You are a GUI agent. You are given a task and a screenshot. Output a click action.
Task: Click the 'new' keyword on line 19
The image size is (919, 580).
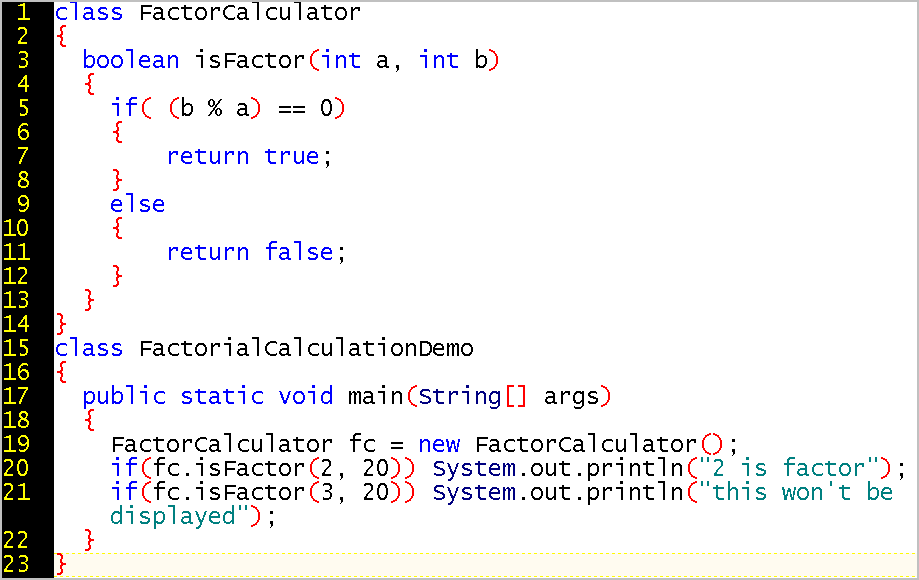[x=439, y=444]
